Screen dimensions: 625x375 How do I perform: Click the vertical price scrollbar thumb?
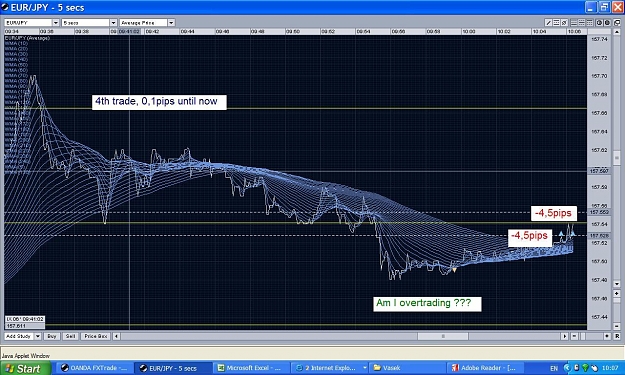617,157
